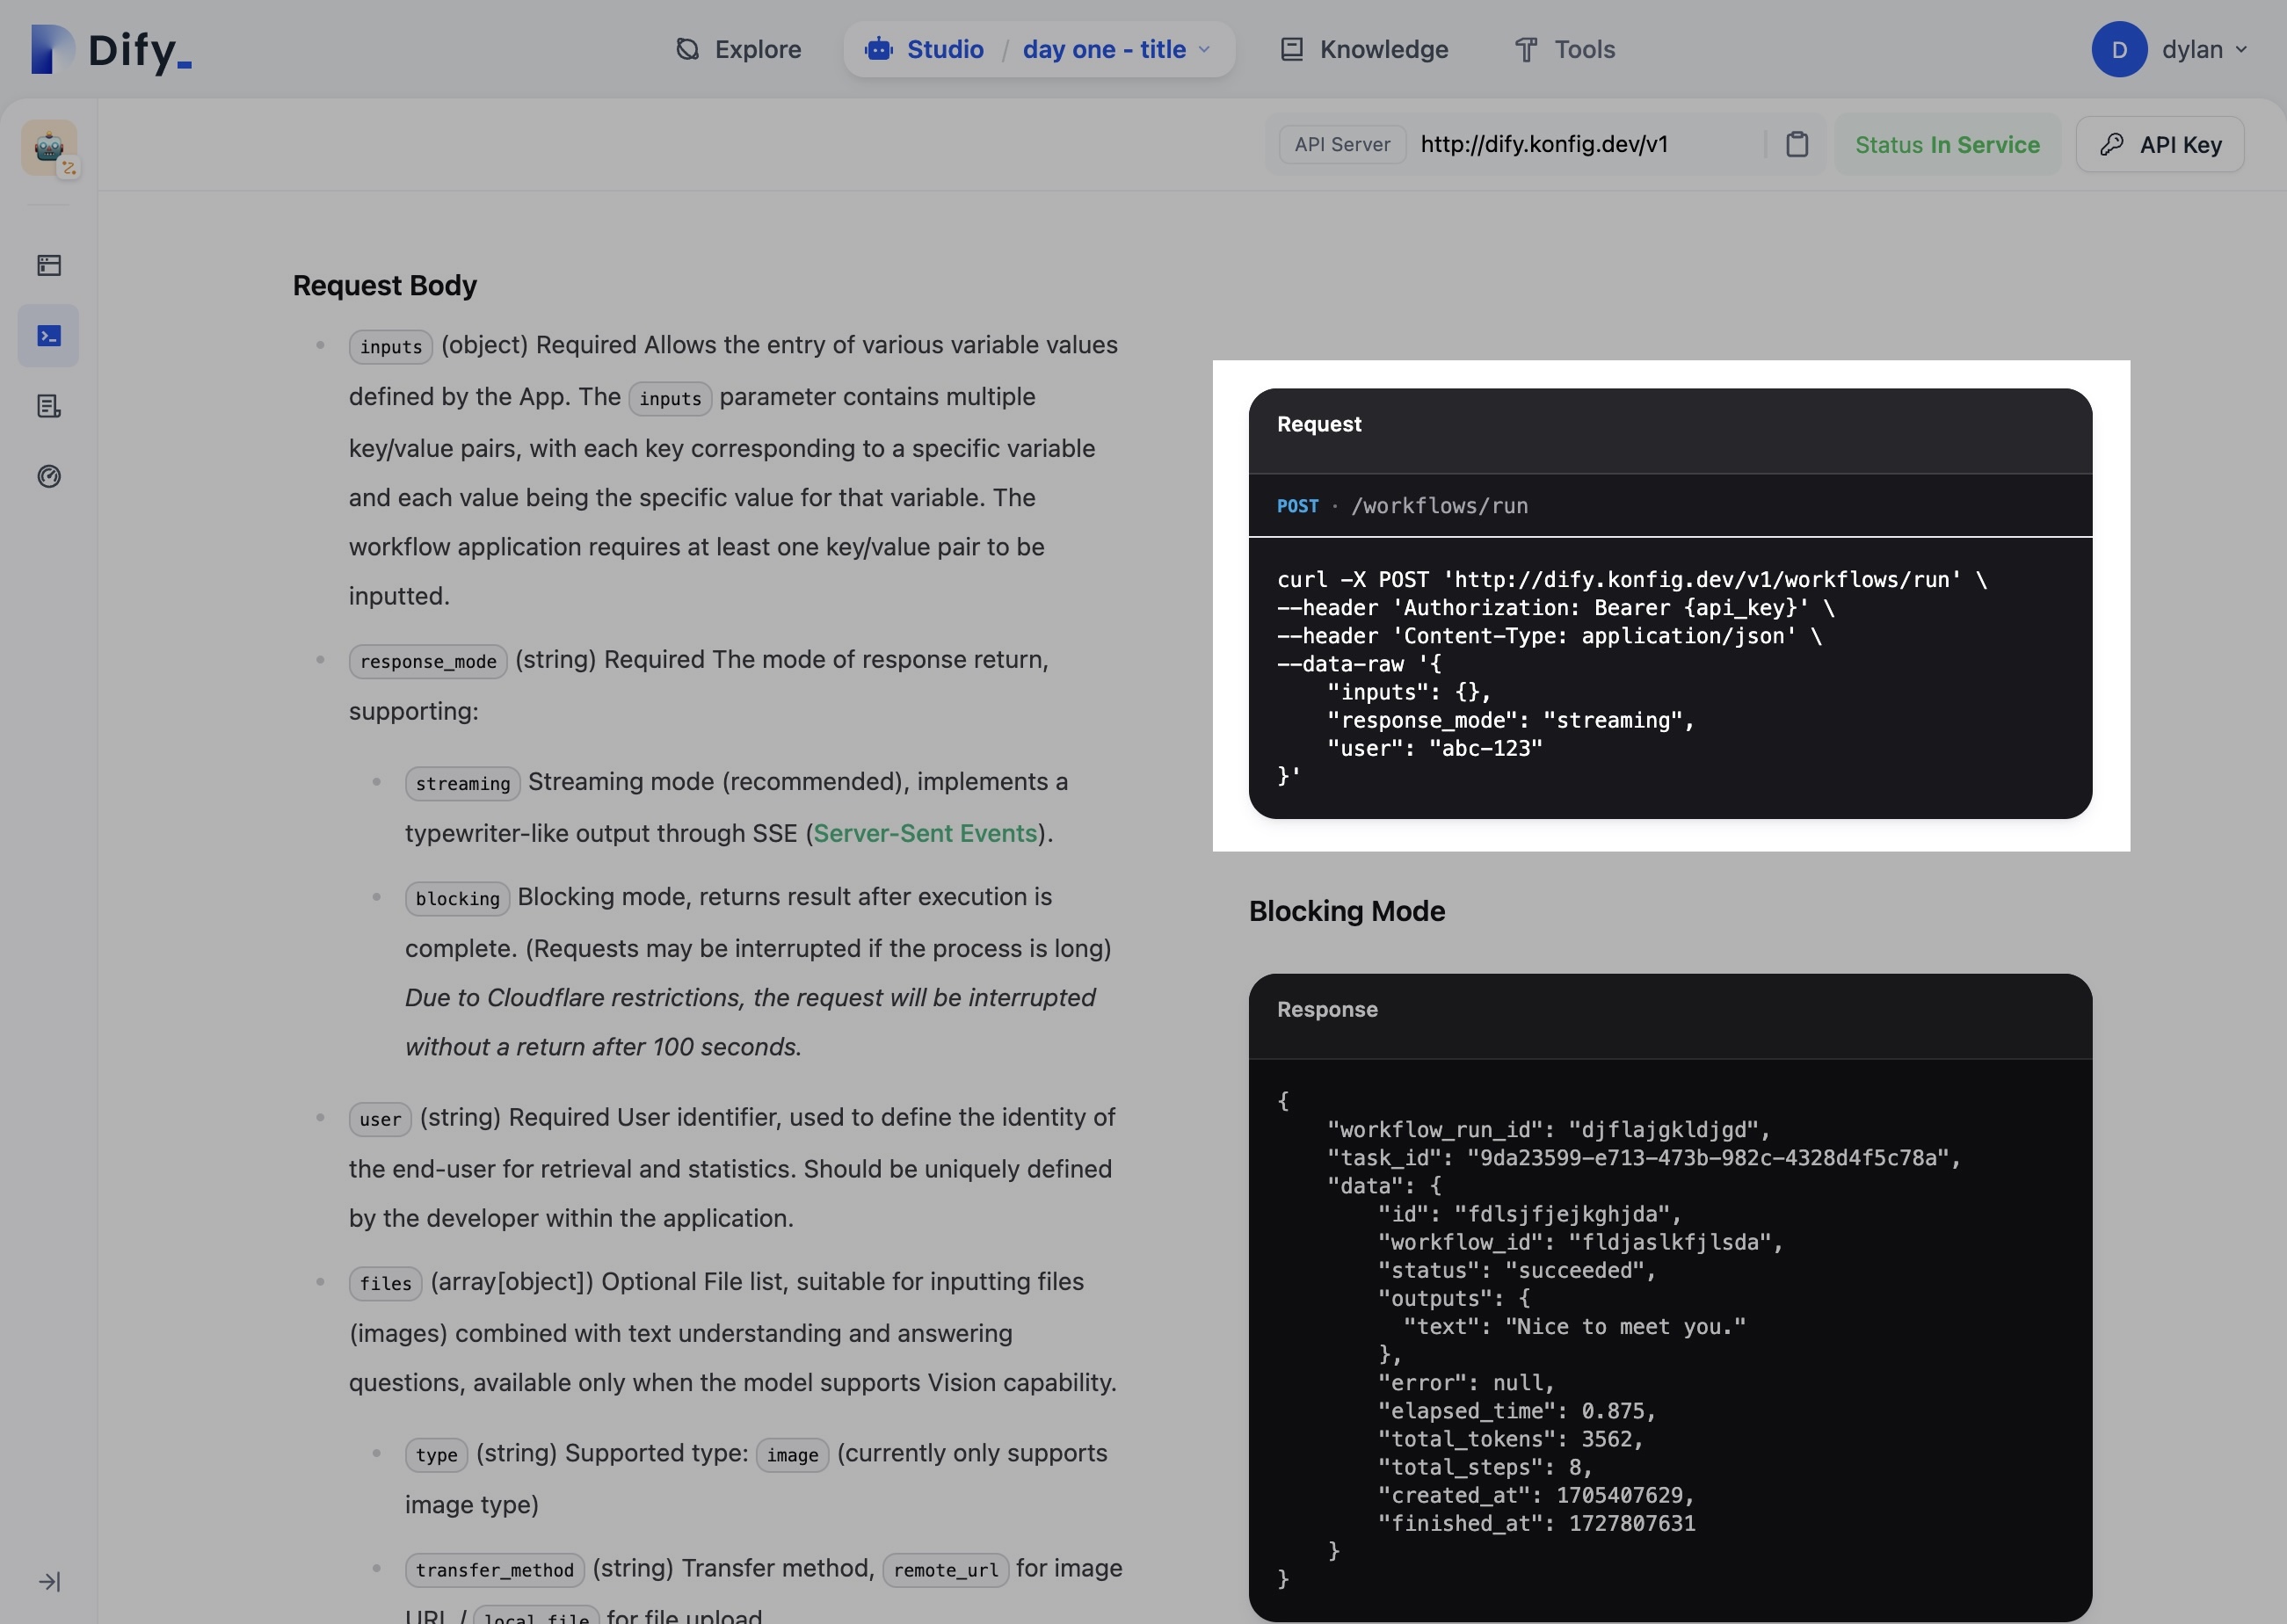
Task: Click the 'API Server' label
Action: (x=1342, y=144)
